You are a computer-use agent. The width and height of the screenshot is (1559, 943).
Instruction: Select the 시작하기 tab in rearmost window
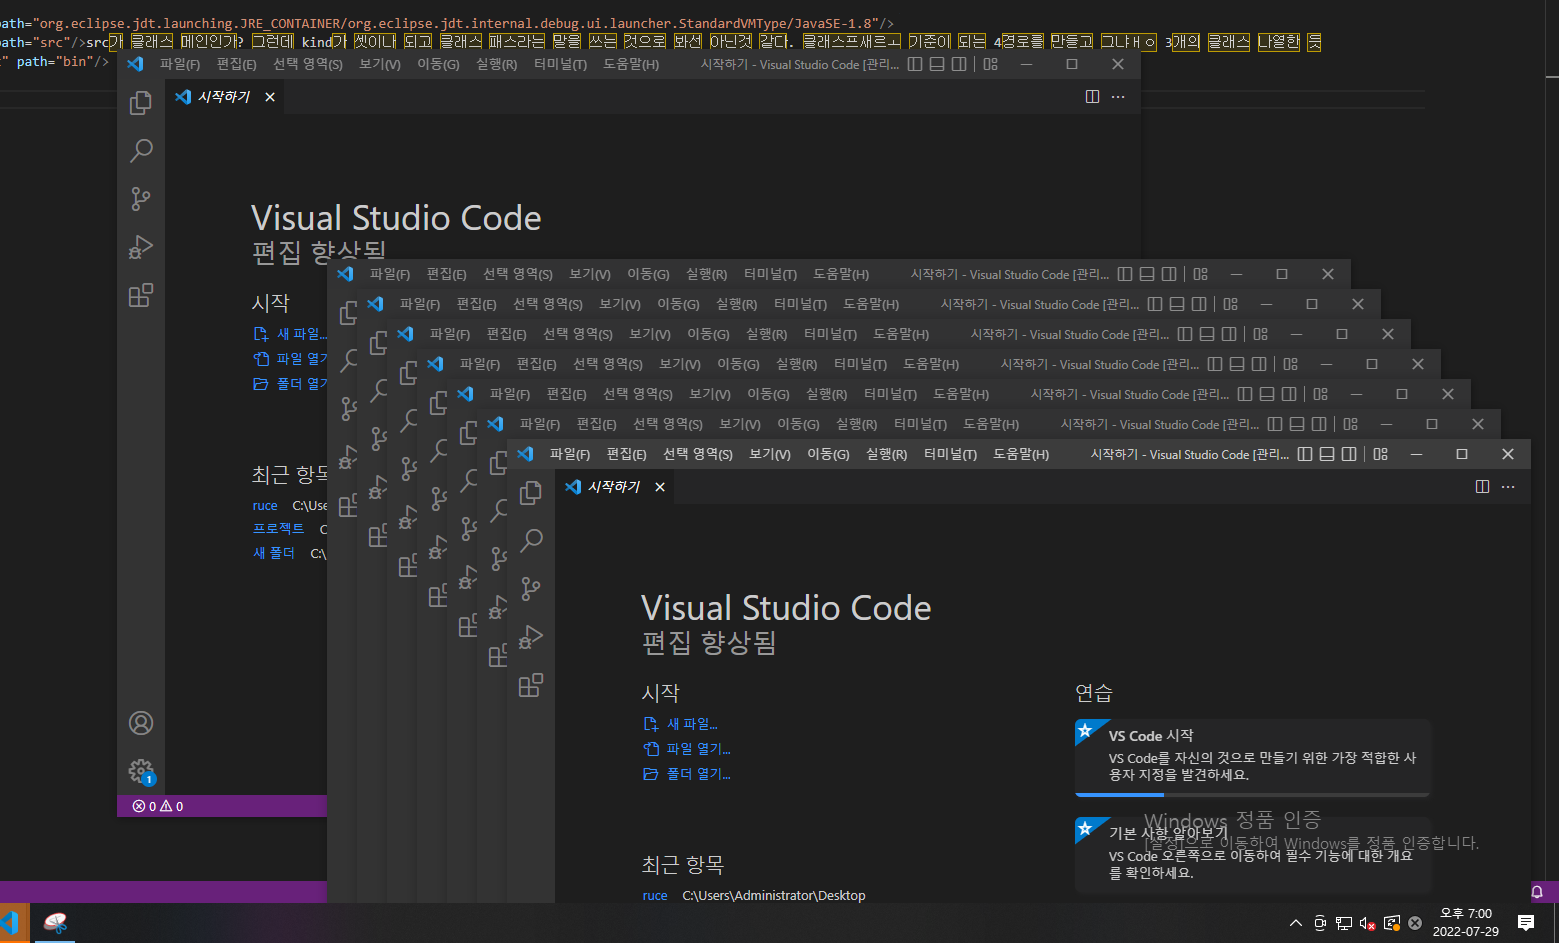click(x=224, y=97)
